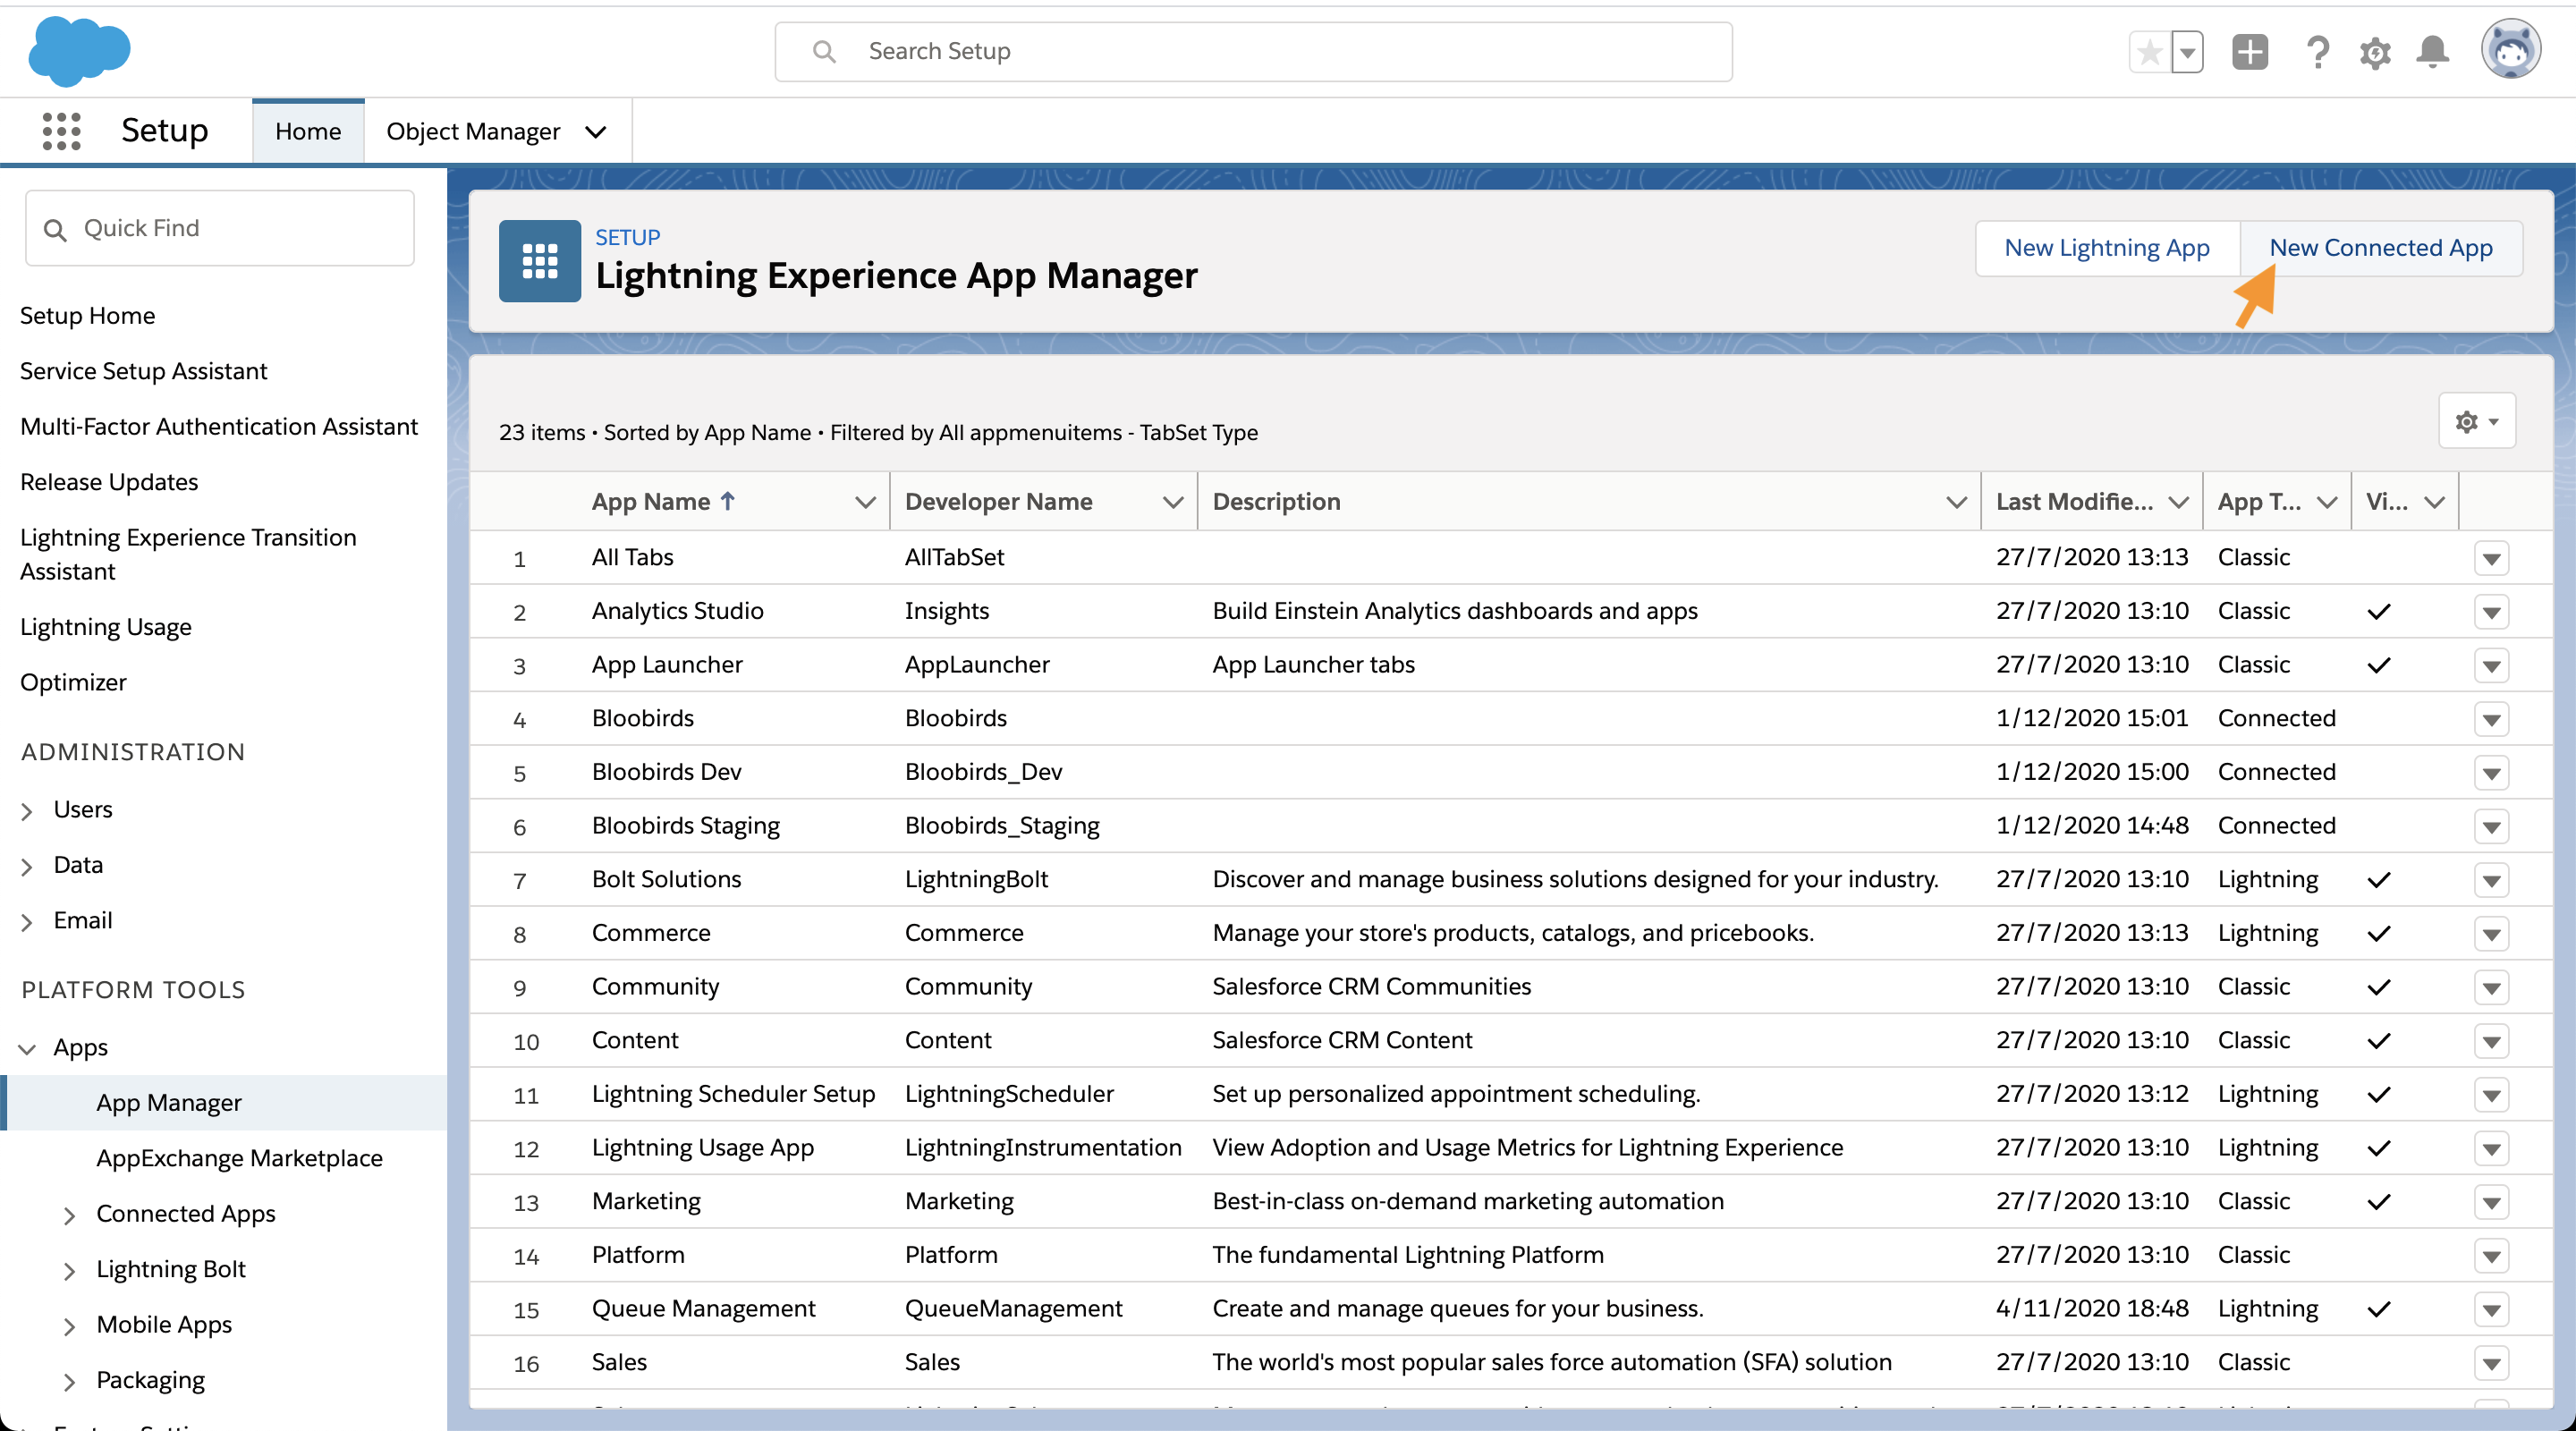
Task: Expand Connected Apps in sidebar
Action: click(x=69, y=1215)
